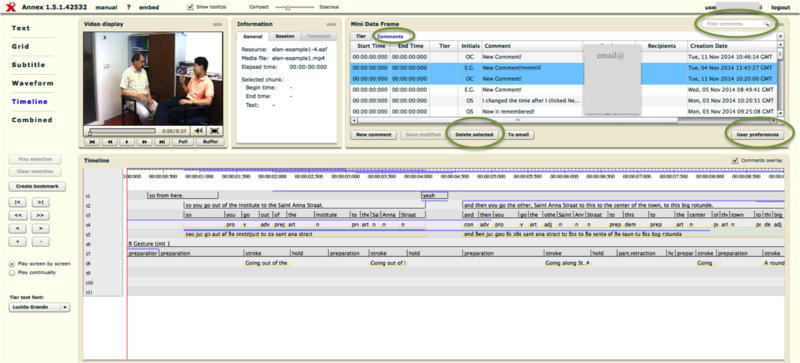Click table scroll-down arrow in comments list
Viewport: 800px width, 363px height.
tap(780, 113)
